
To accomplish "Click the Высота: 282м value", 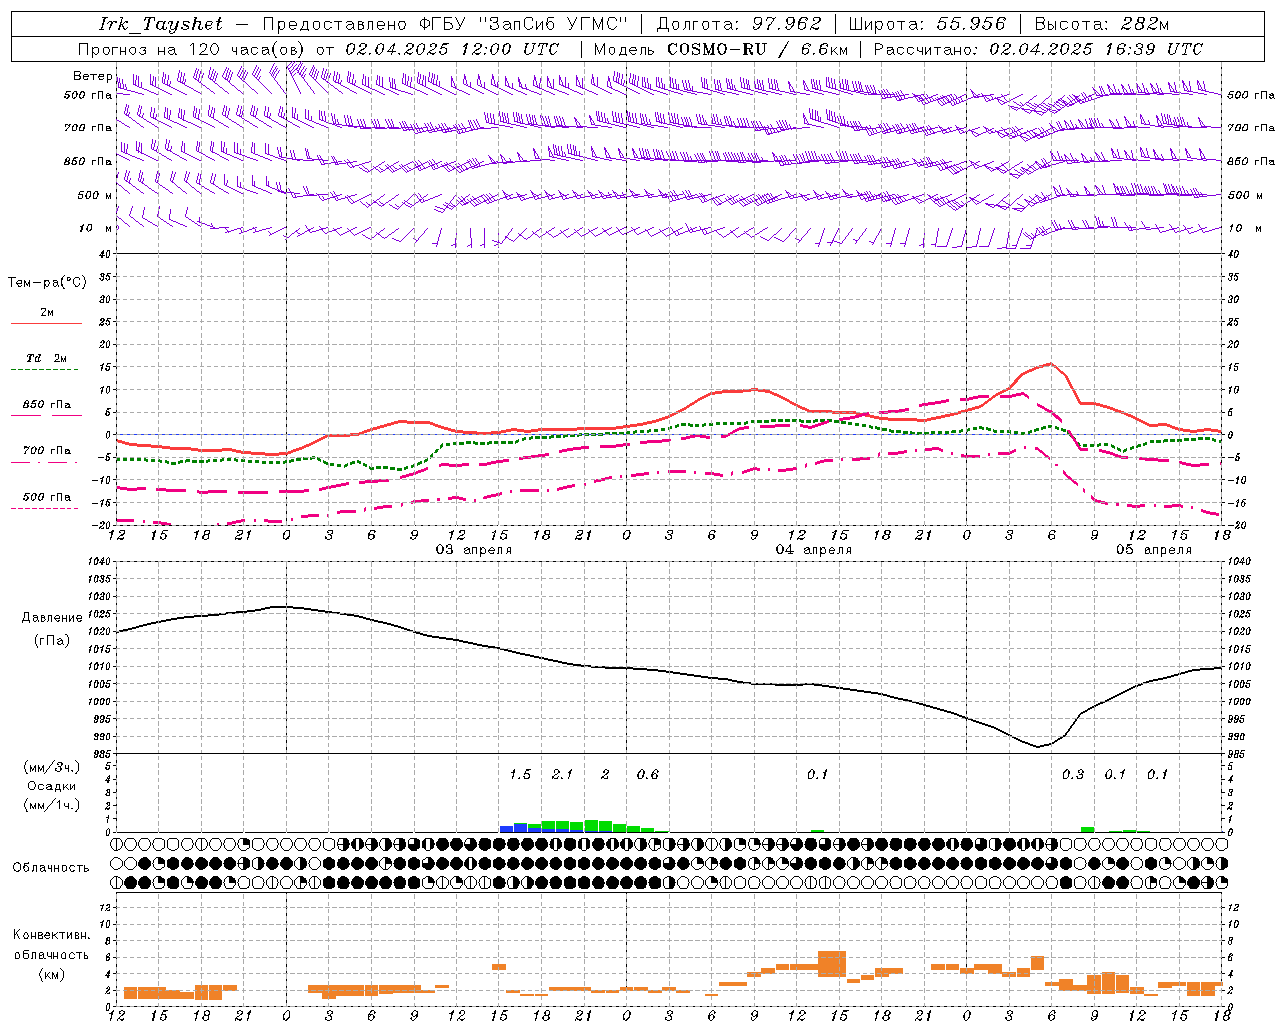I will tap(1102, 24).
